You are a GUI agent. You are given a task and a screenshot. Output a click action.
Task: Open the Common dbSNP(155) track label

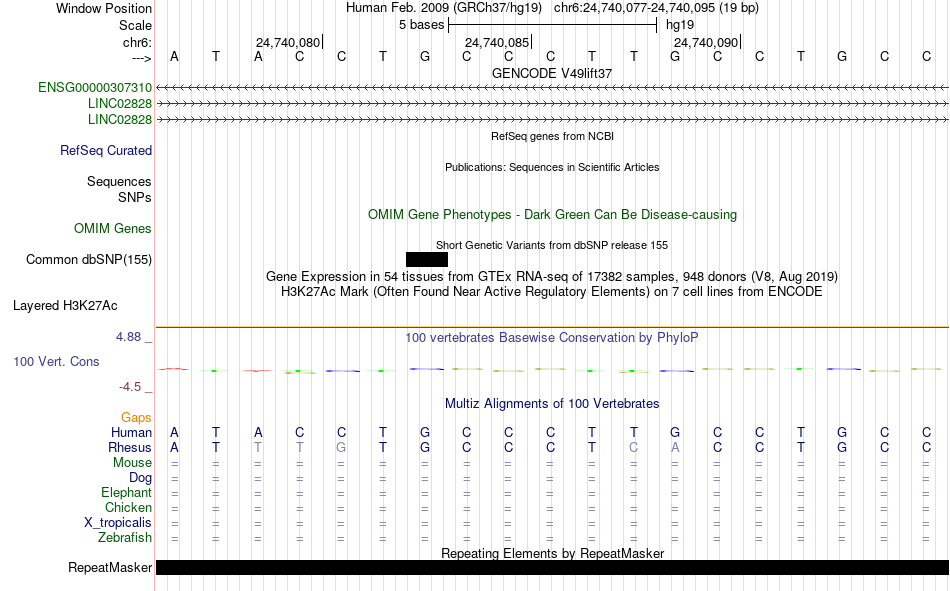click(89, 259)
